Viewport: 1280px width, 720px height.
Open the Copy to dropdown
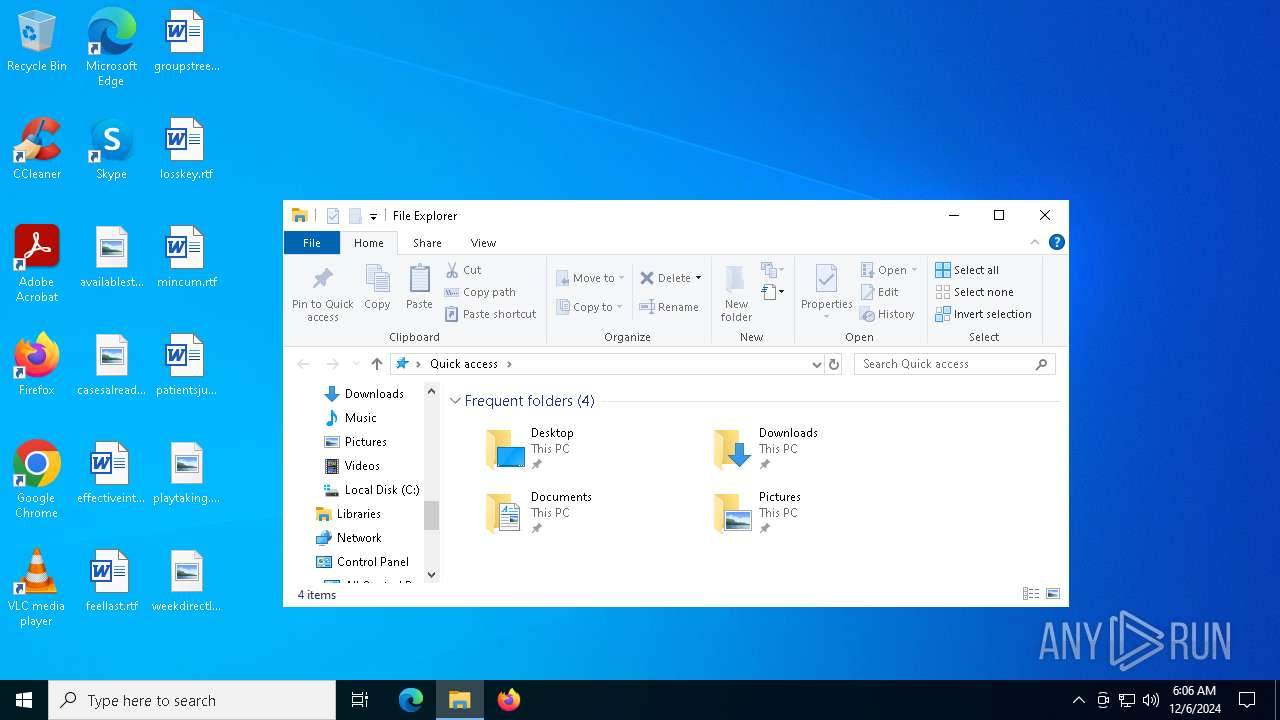(590, 307)
